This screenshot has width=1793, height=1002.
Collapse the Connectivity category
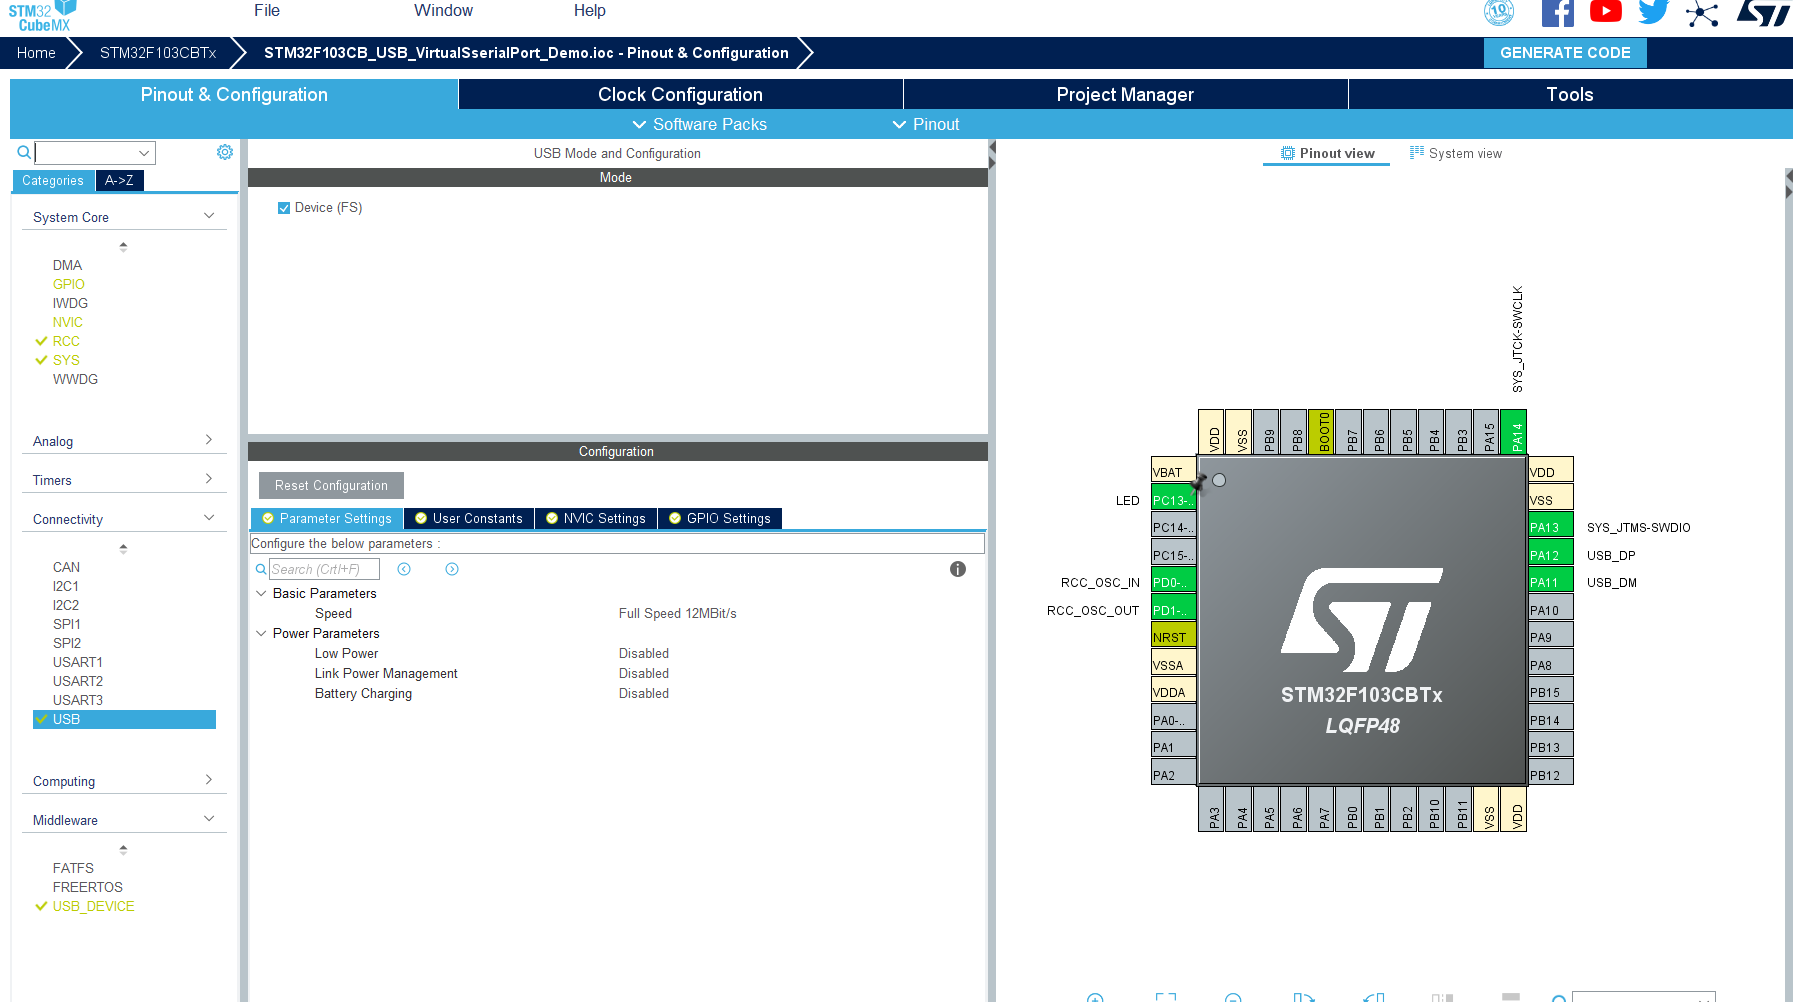(209, 518)
